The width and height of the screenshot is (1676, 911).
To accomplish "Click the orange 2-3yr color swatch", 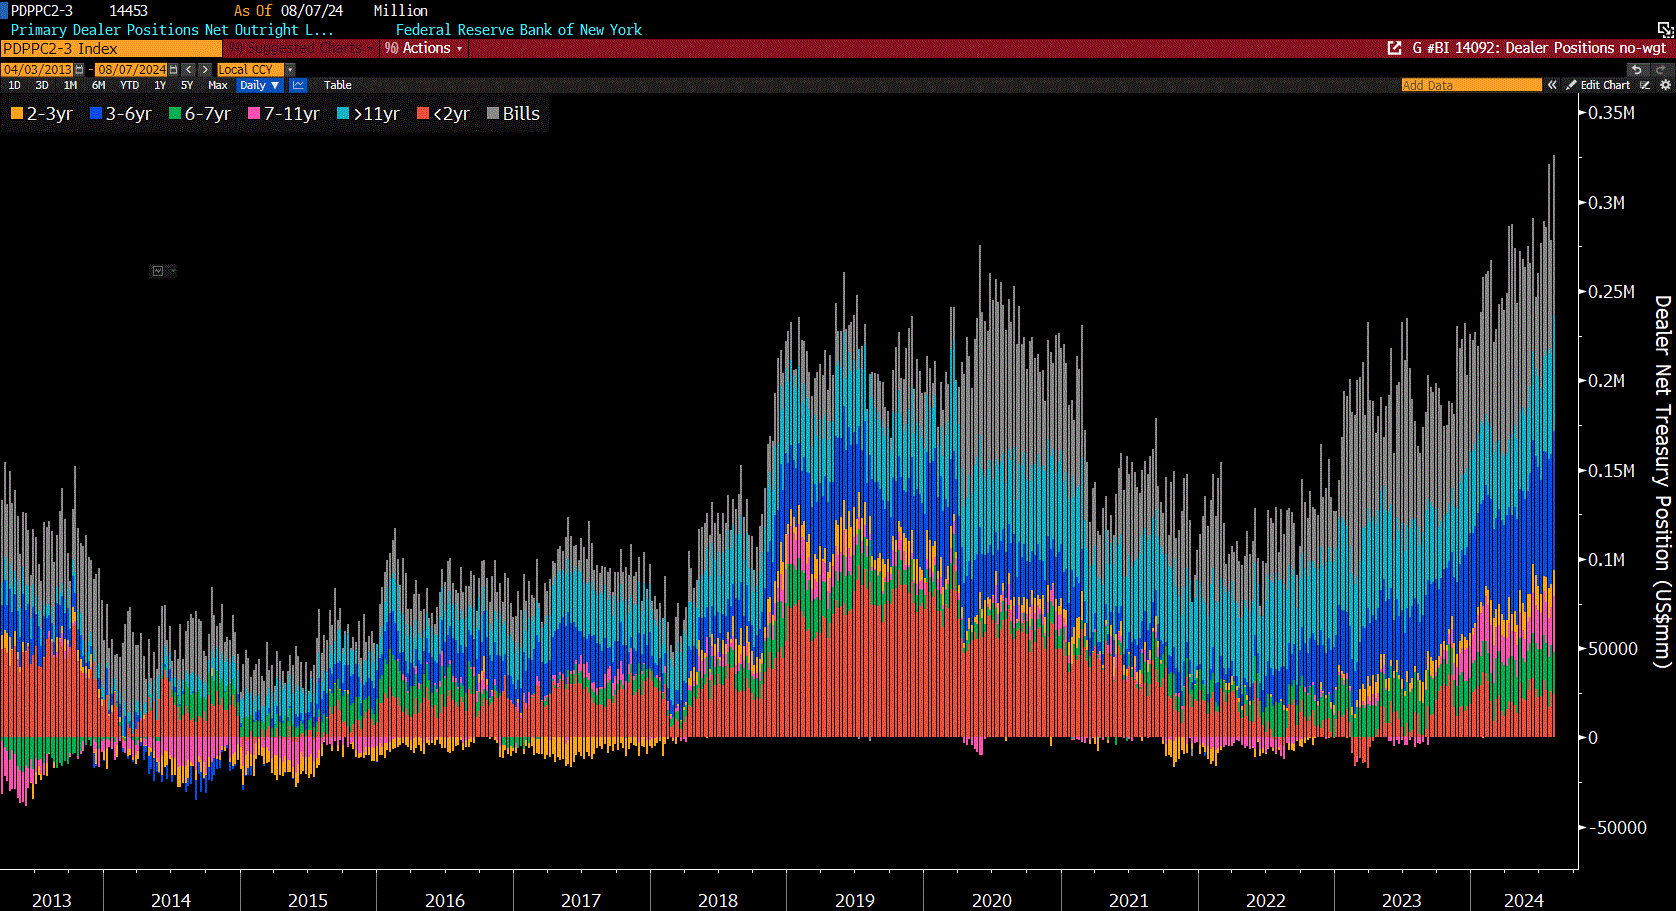I will pos(14,113).
